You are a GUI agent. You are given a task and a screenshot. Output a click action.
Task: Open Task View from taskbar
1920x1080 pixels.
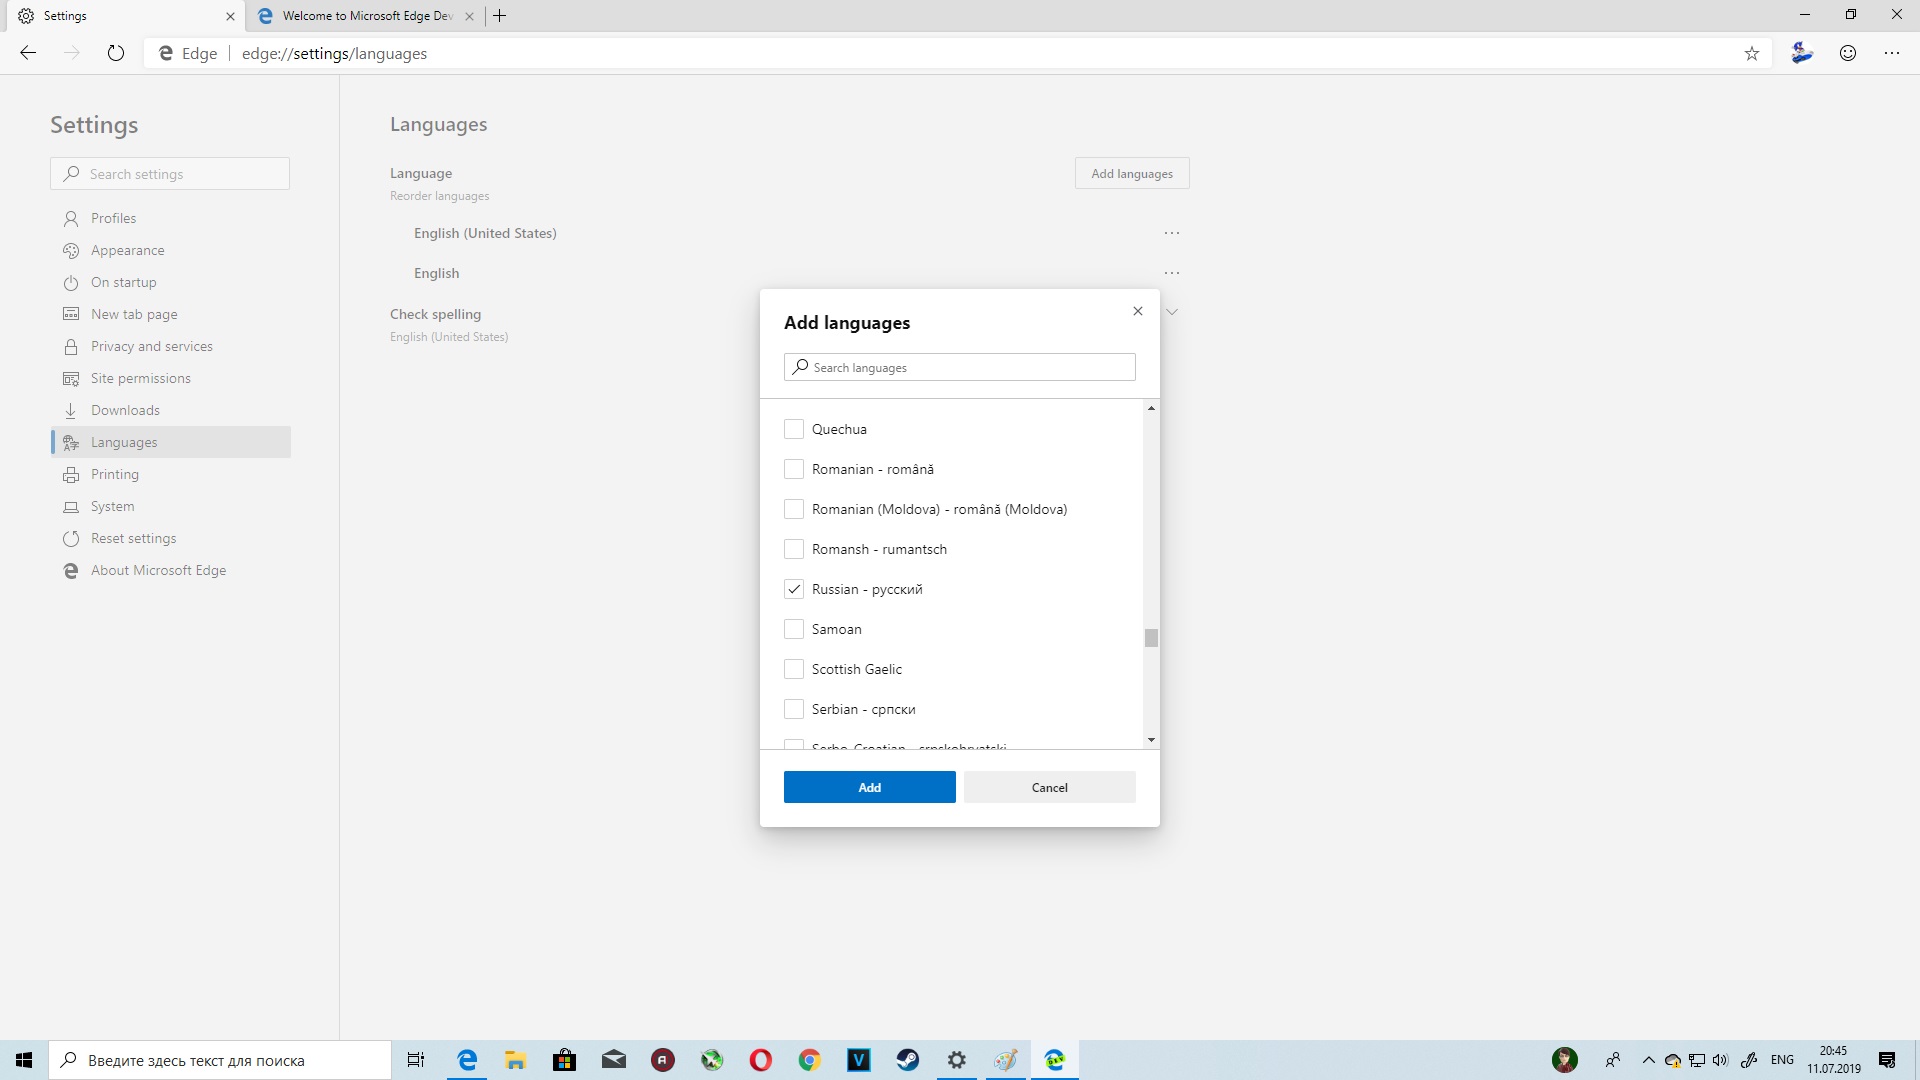click(x=416, y=1060)
